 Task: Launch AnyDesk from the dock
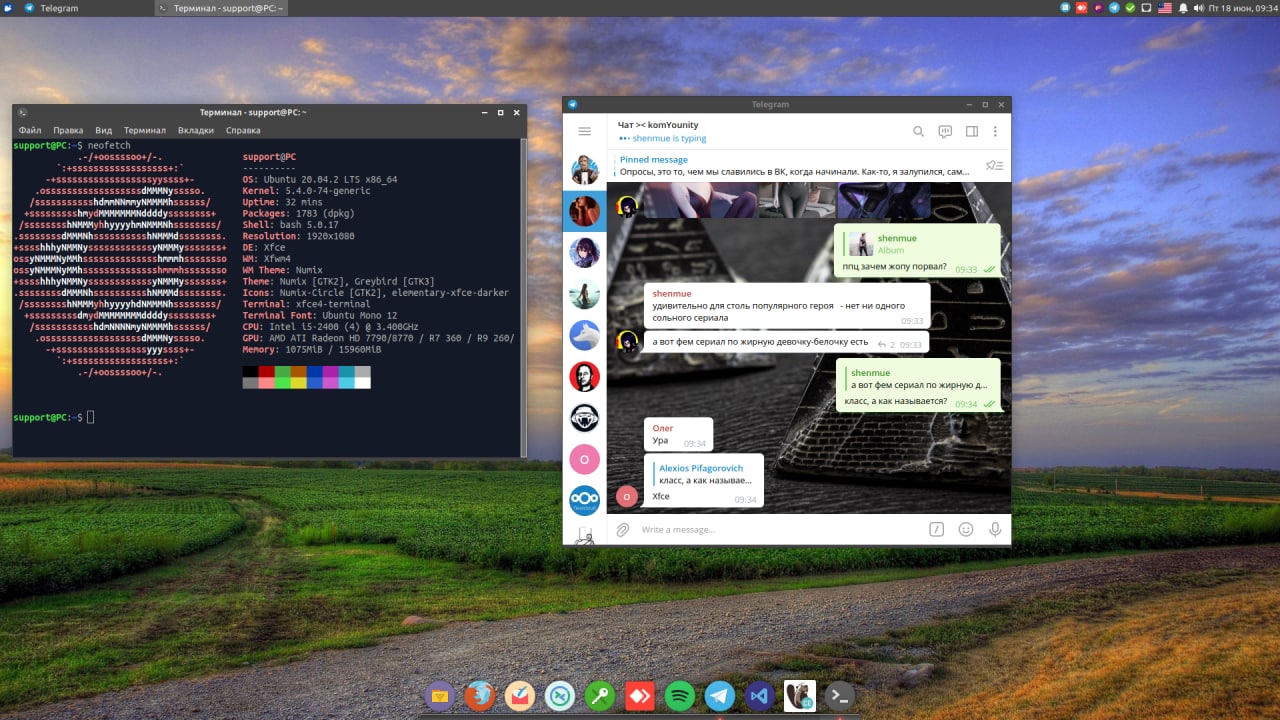point(639,695)
